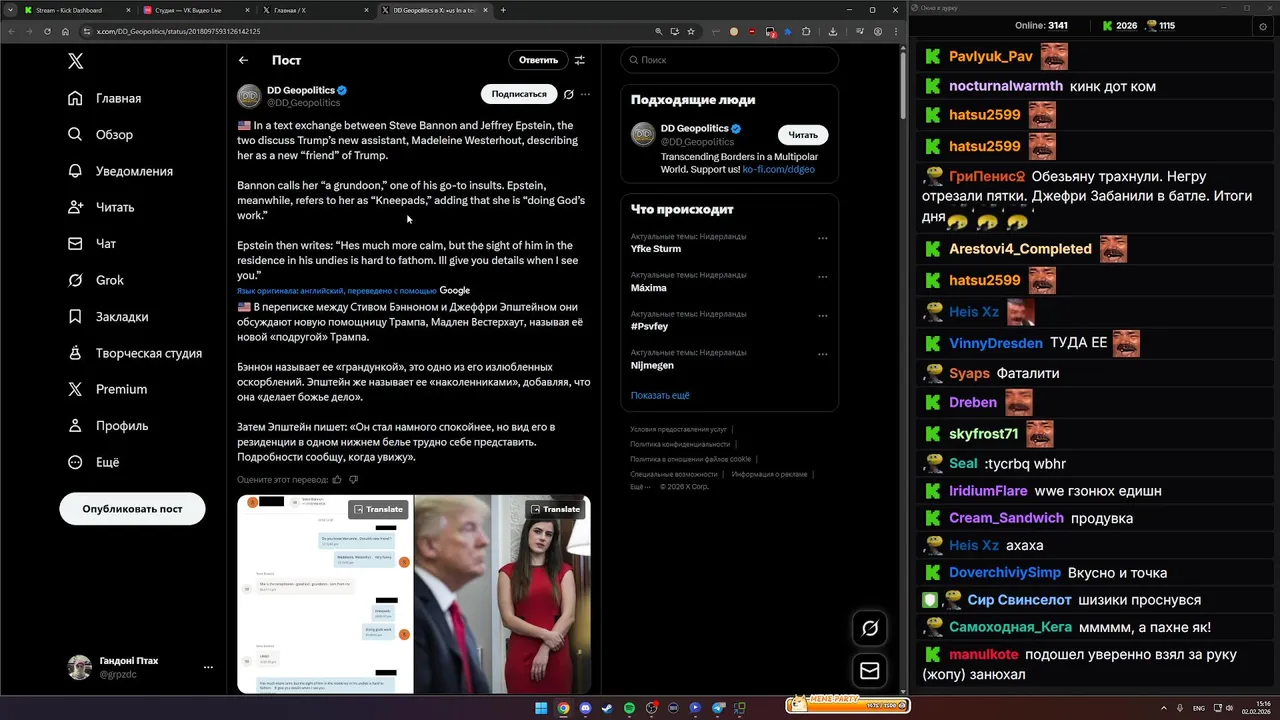Screen dimensions: 1280x720
Task: Open Закладки bookmarks
Action: coord(109,316)
